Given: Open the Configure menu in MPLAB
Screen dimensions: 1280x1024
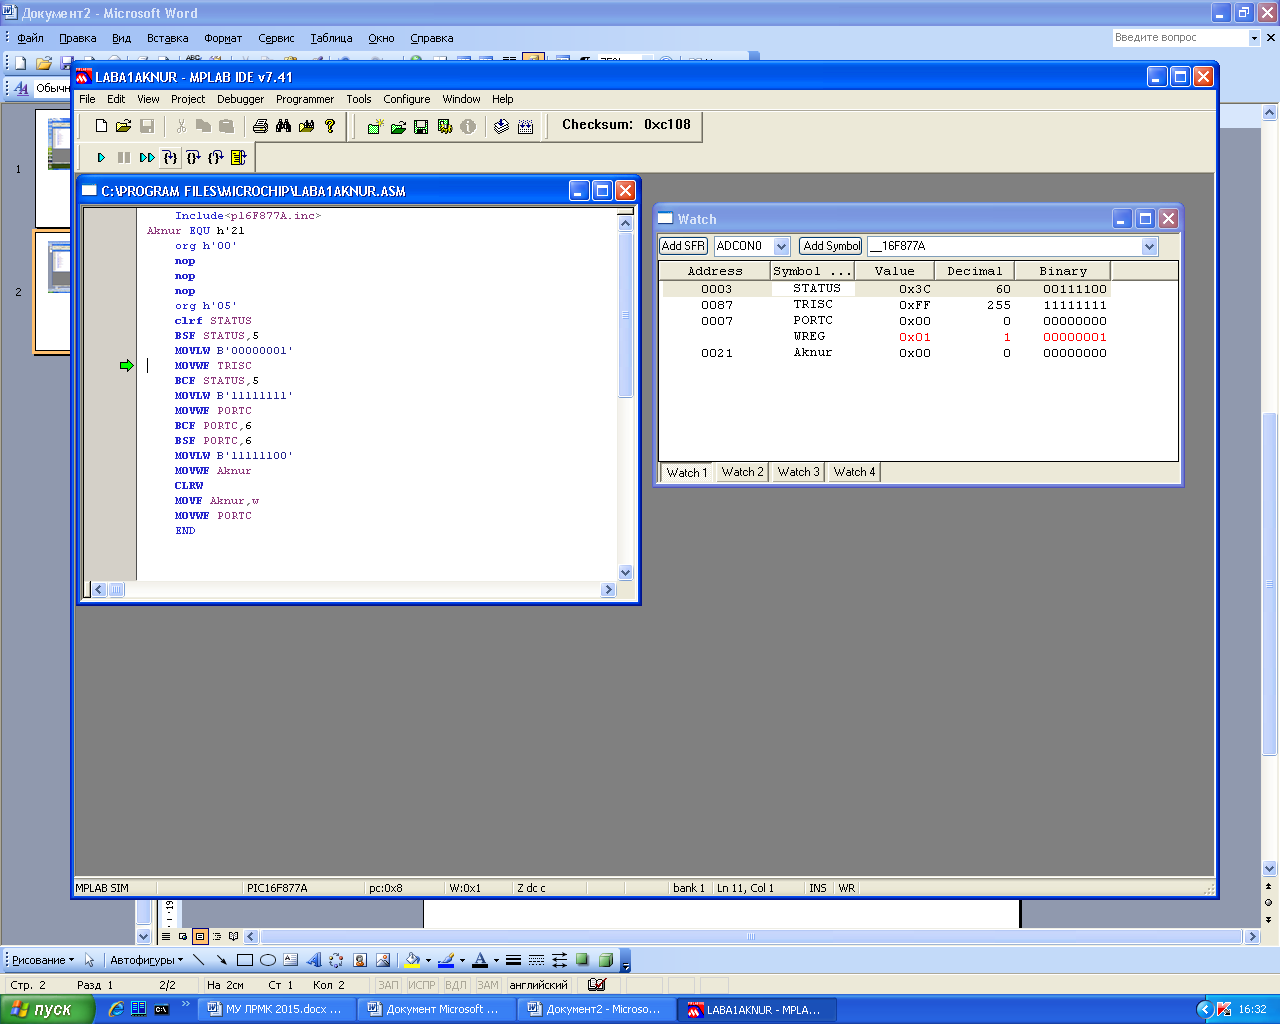Looking at the screenshot, I should point(407,99).
